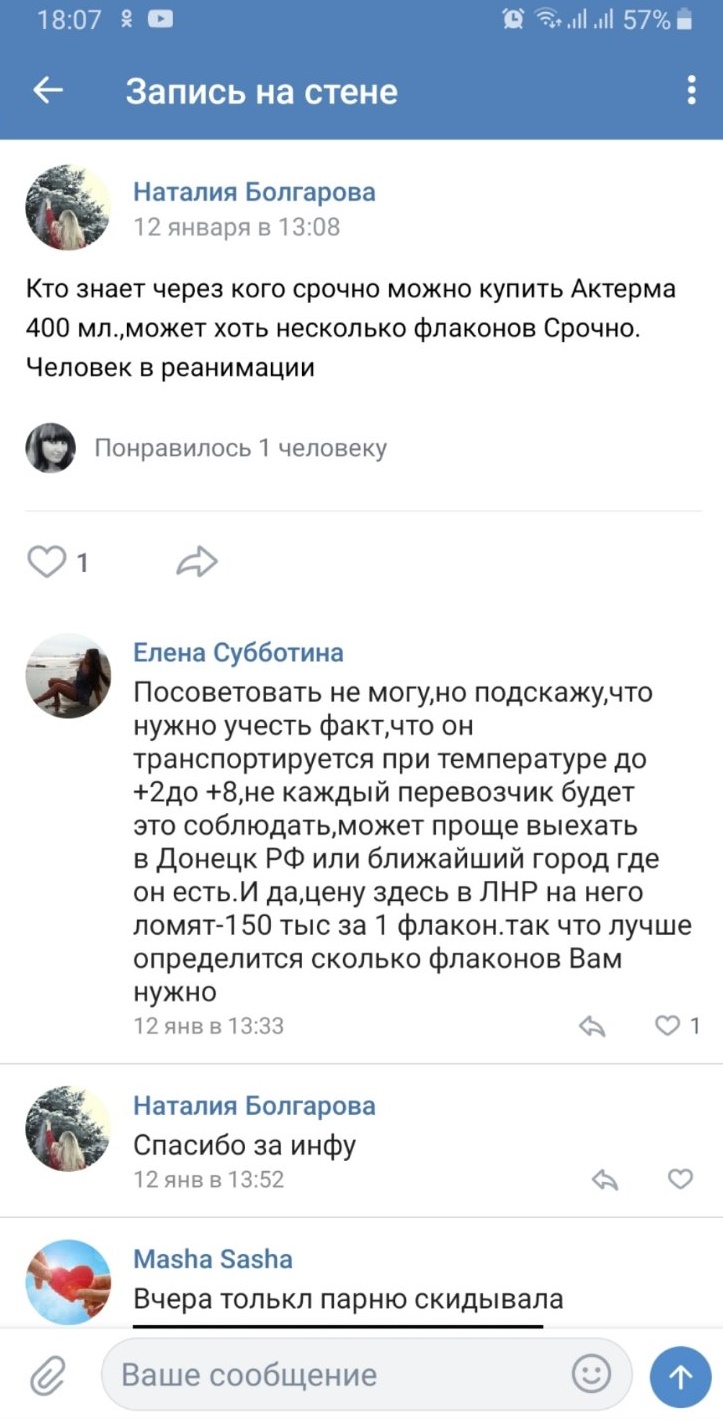Like the wall post with heart icon
Viewport: 723px width, 1419px height.
47,562
